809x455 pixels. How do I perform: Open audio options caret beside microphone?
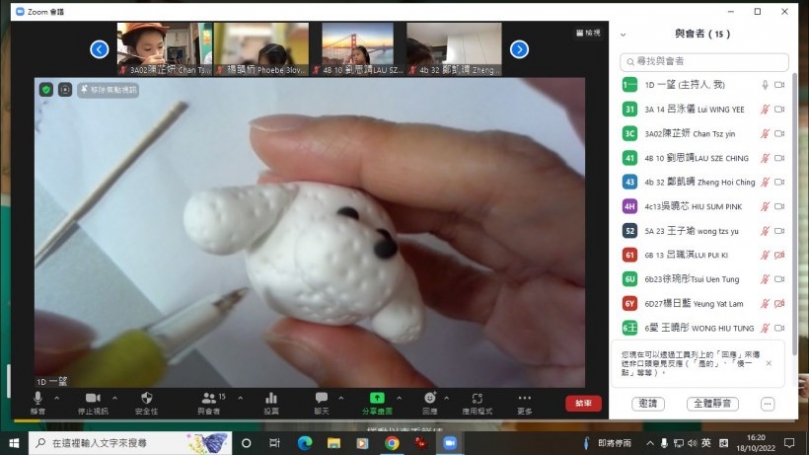(x=57, y=398)
